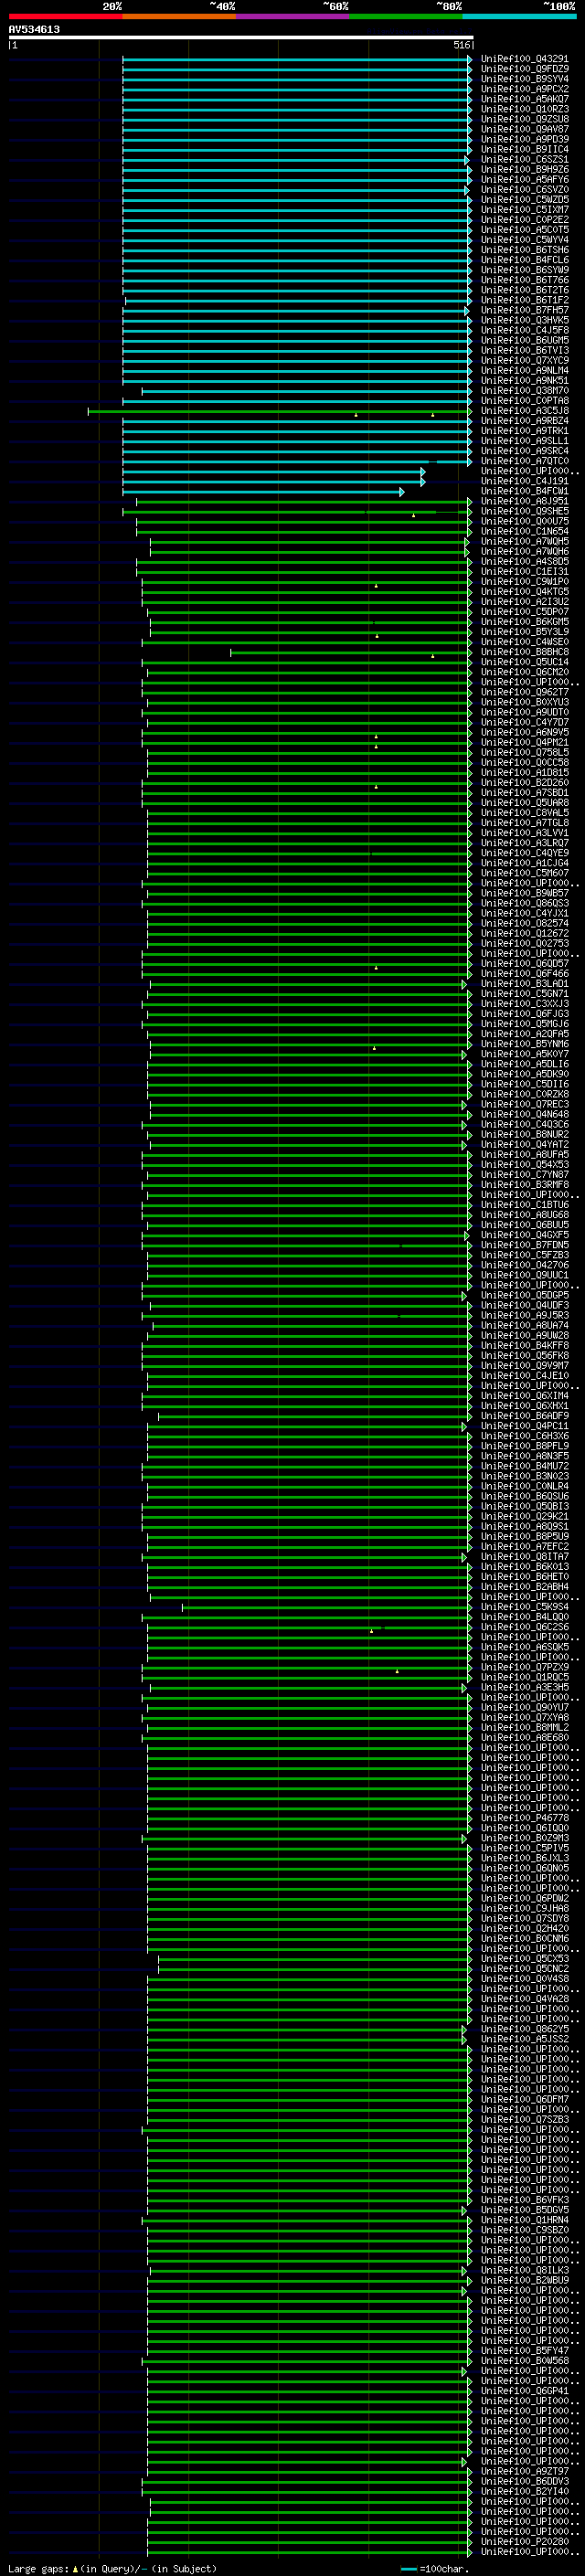This screenshot has height=2576, width=585.
Task: Click the green ~80% identity legend bar
Action: [406, 16]
